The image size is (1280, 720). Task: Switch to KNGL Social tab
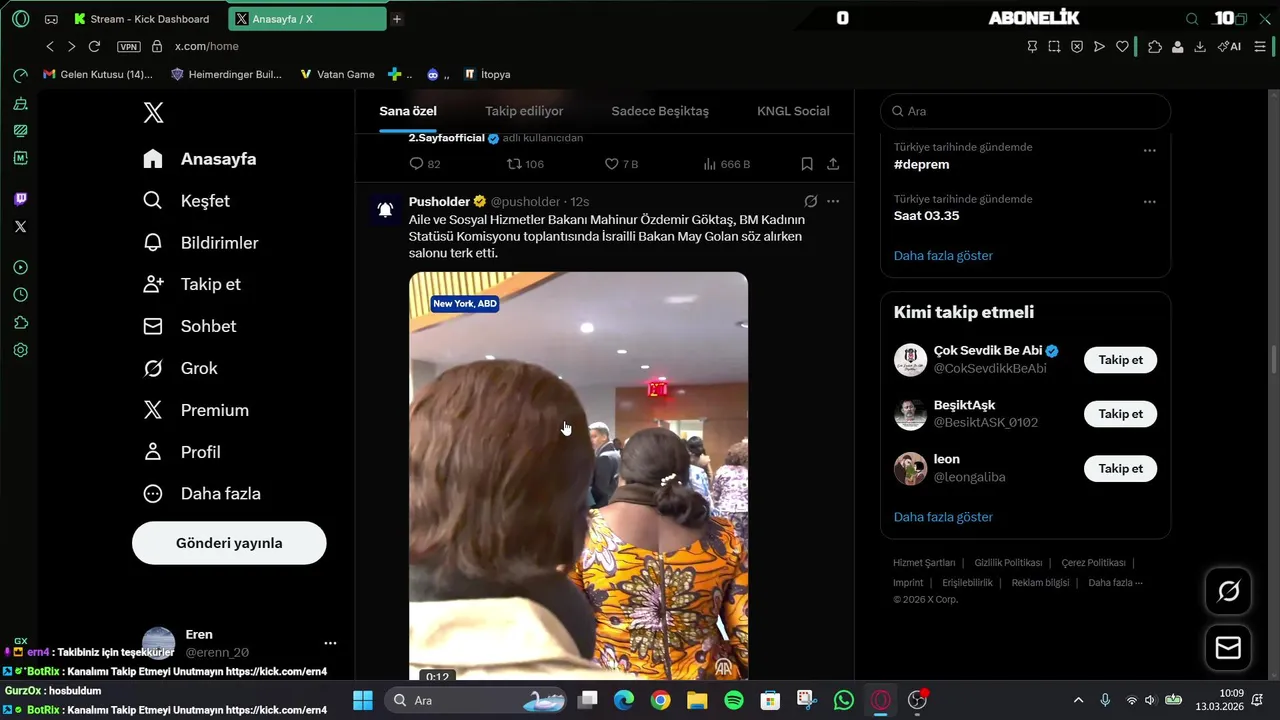(793, 111)
